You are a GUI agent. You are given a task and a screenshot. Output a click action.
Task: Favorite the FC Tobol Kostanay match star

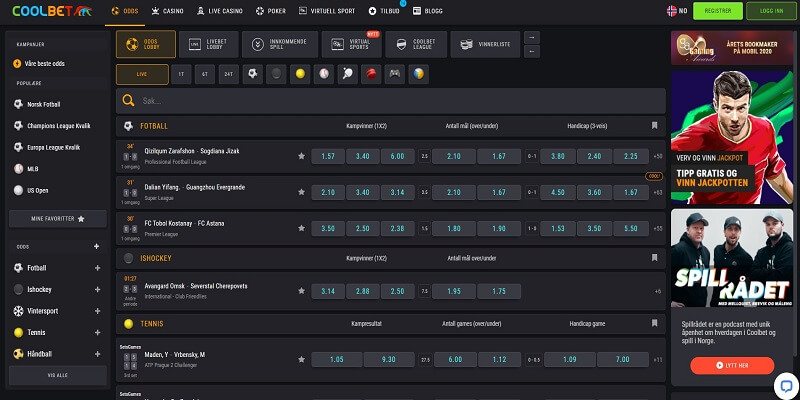302,228
